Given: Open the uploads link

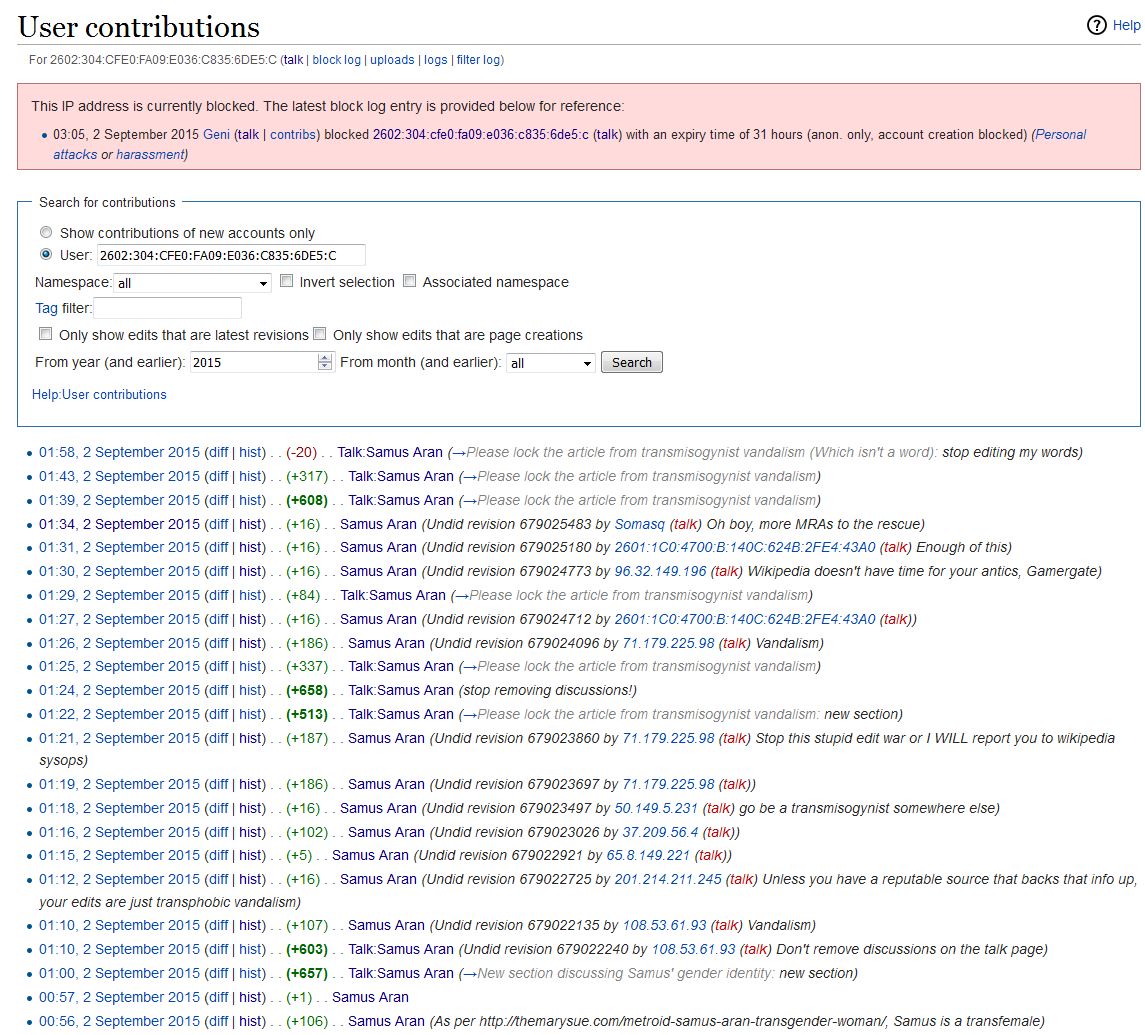Looking at the screenshot, I should (392, 60).
